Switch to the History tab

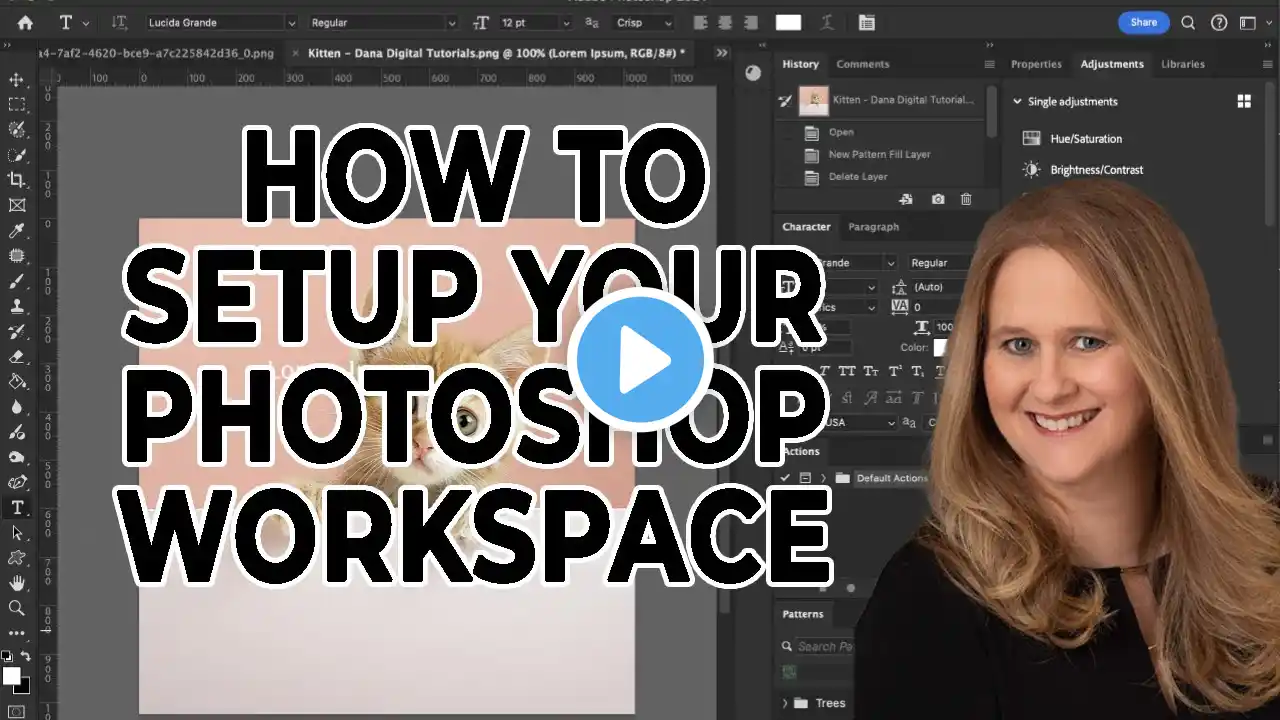click(x=800, y=64)
